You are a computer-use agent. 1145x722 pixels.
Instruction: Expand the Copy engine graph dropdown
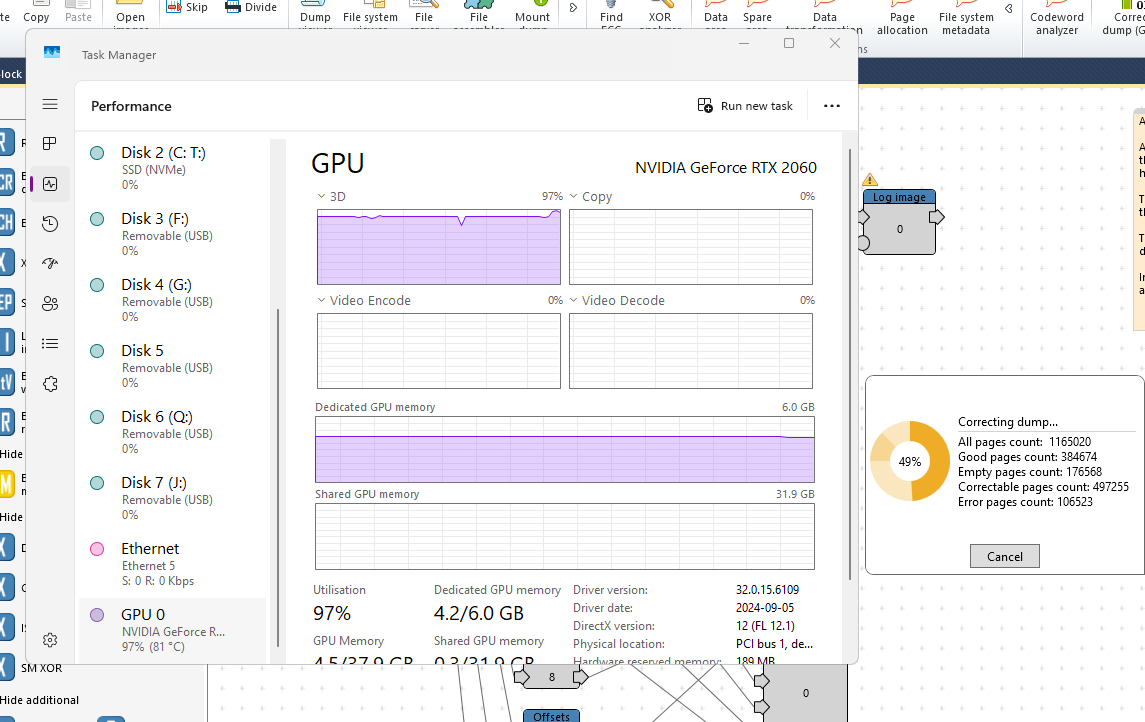point(591,196)
